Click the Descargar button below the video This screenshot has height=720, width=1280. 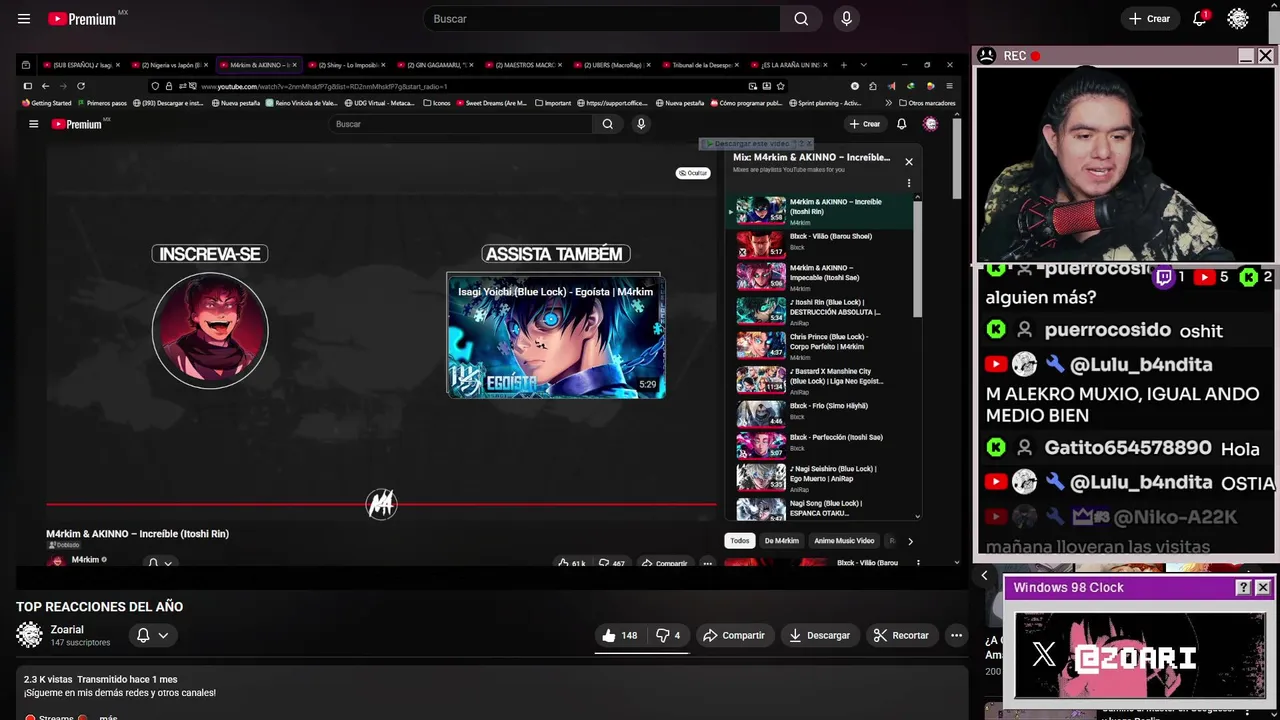(x=819, y=635)
